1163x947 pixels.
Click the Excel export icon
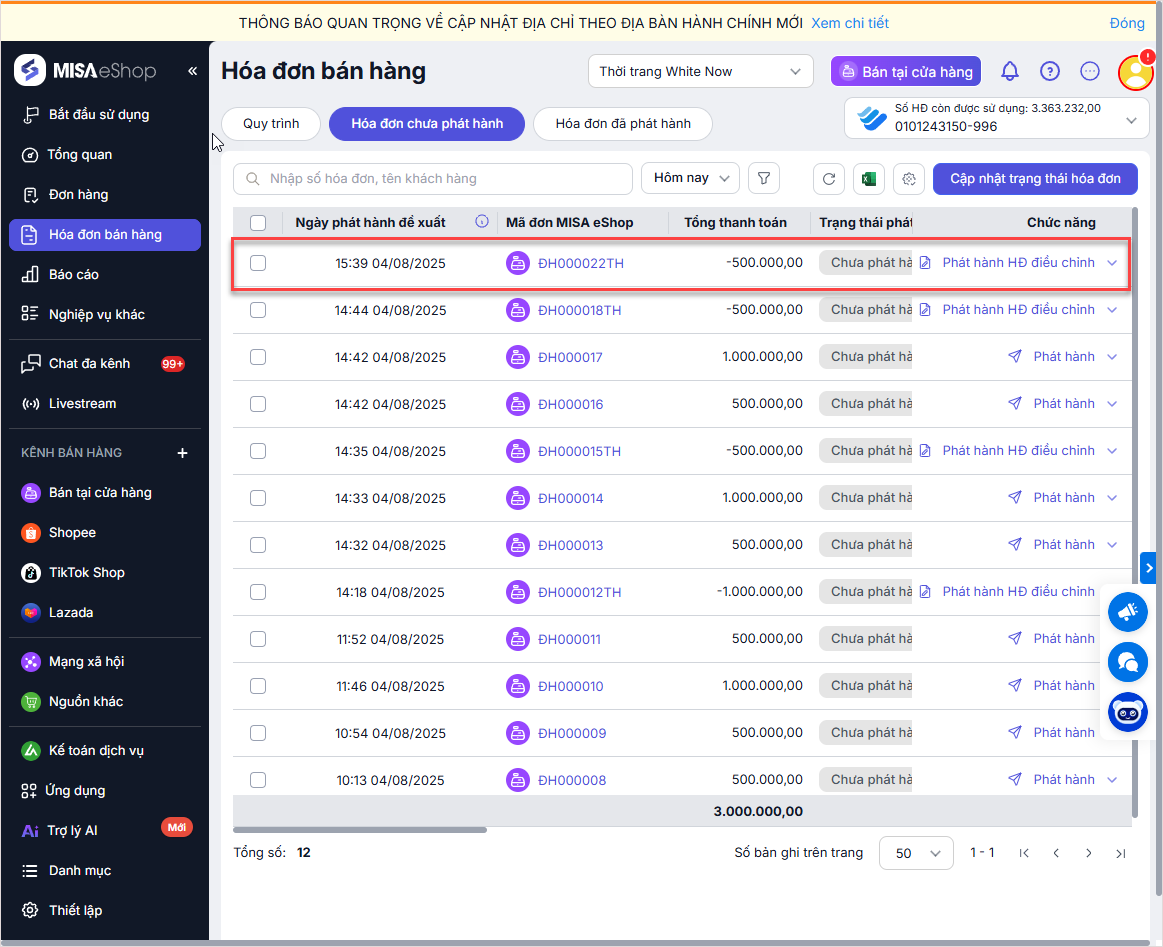click(868, 179)
